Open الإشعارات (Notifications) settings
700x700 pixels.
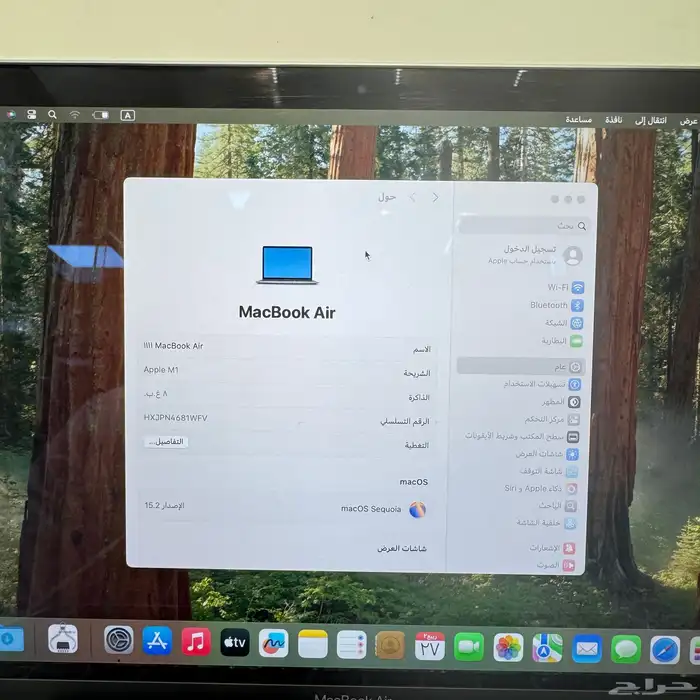click(x=552, y=548)
